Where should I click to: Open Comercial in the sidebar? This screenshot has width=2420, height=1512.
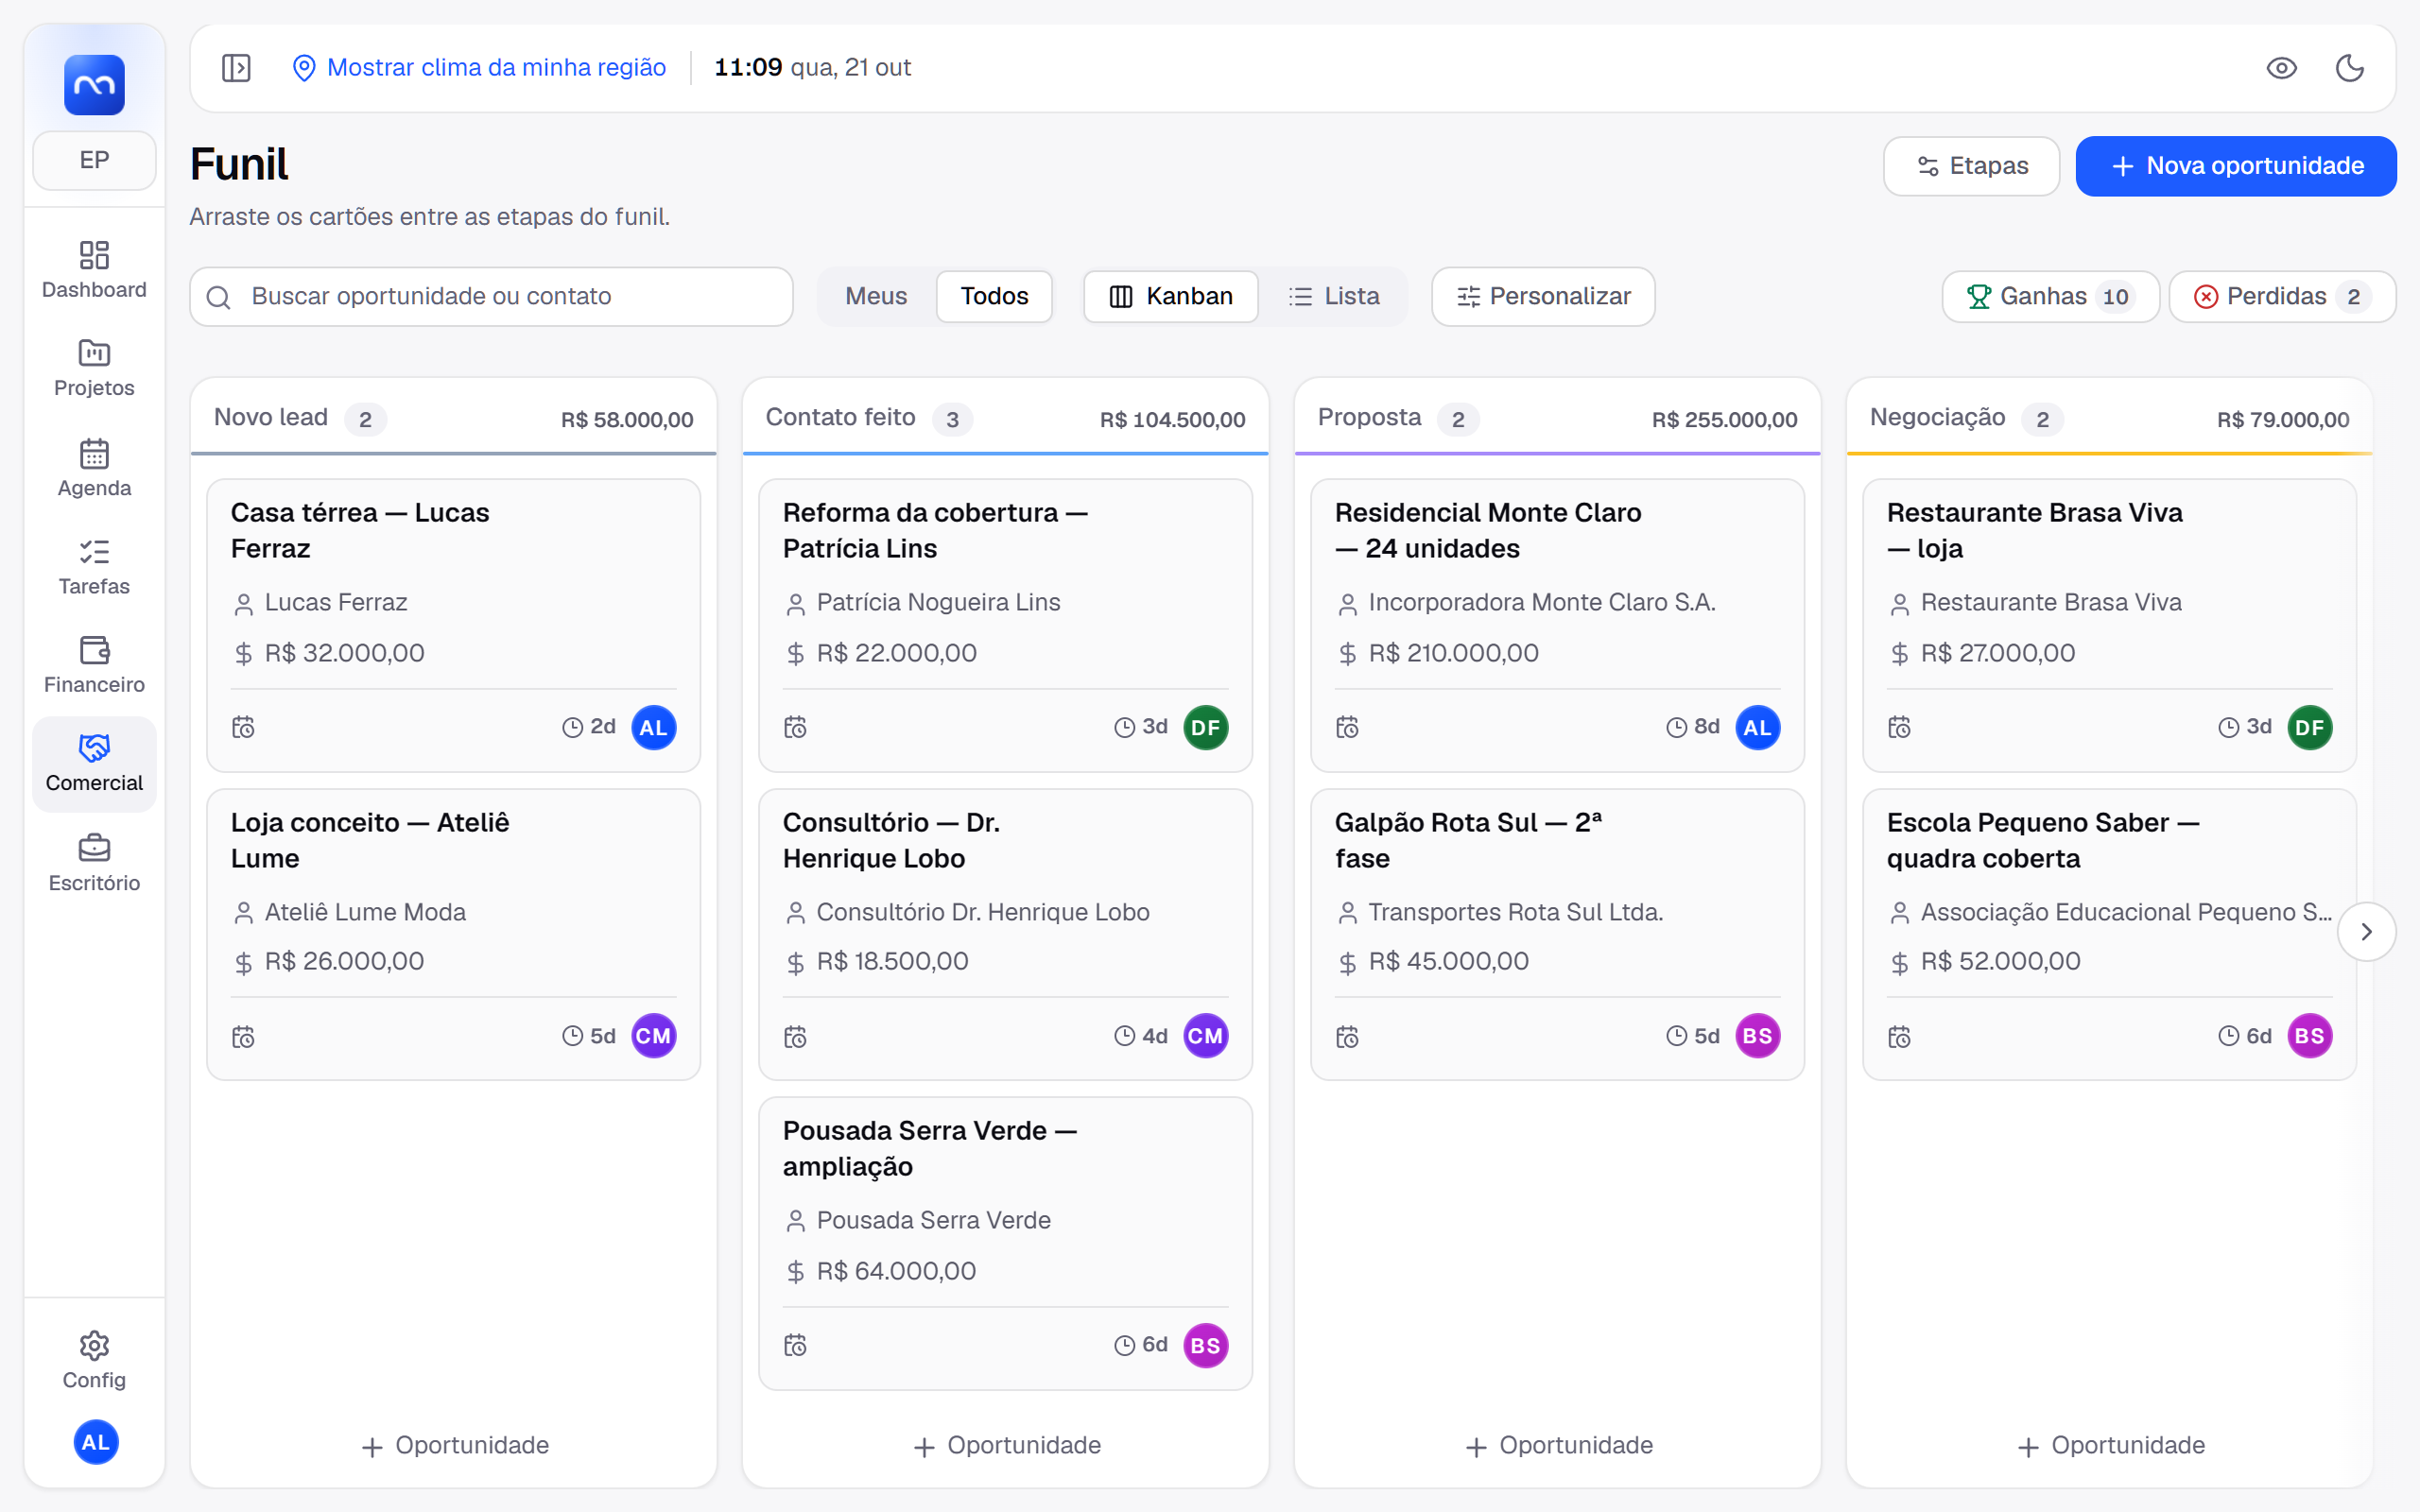coord(94,764)
